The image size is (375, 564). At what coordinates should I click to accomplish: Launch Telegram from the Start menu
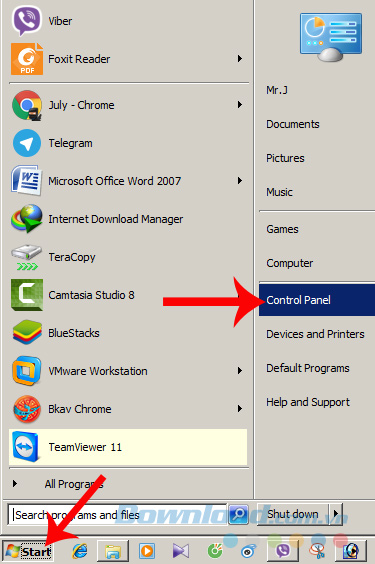pyautogui.click(x=129, y=143)
